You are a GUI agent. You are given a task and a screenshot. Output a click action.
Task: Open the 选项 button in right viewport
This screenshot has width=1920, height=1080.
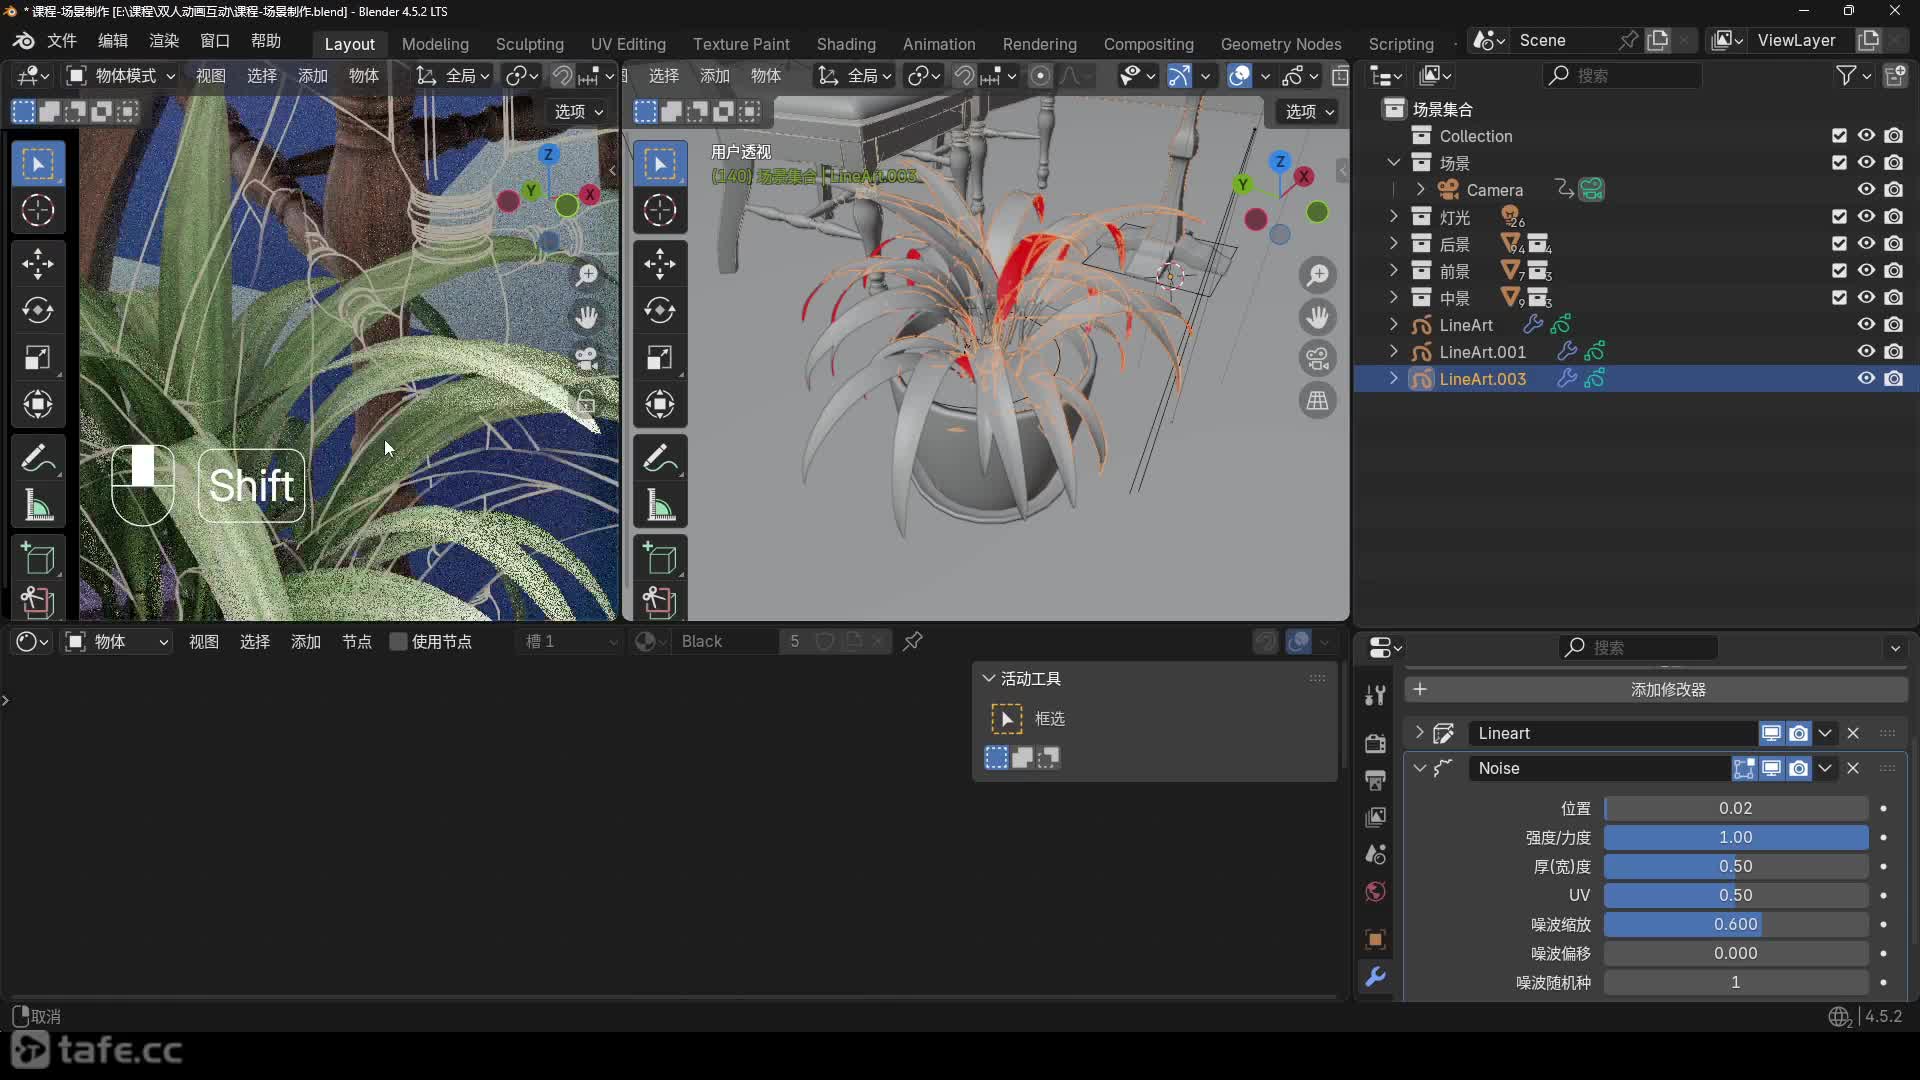[1308, 112]
